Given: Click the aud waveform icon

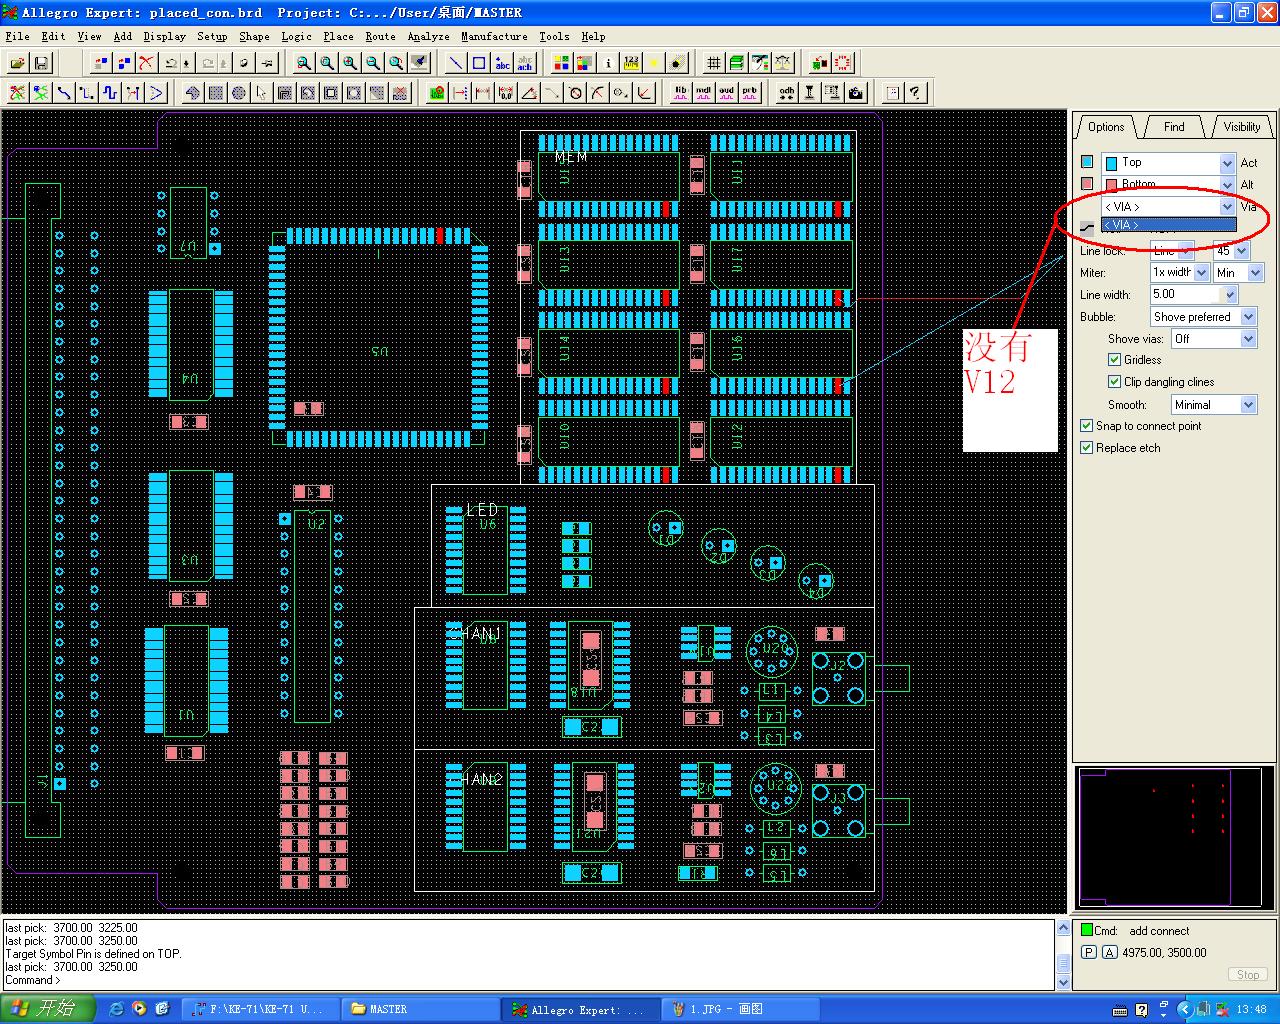Looking at the screenshot, I should (x=727, y=93).
